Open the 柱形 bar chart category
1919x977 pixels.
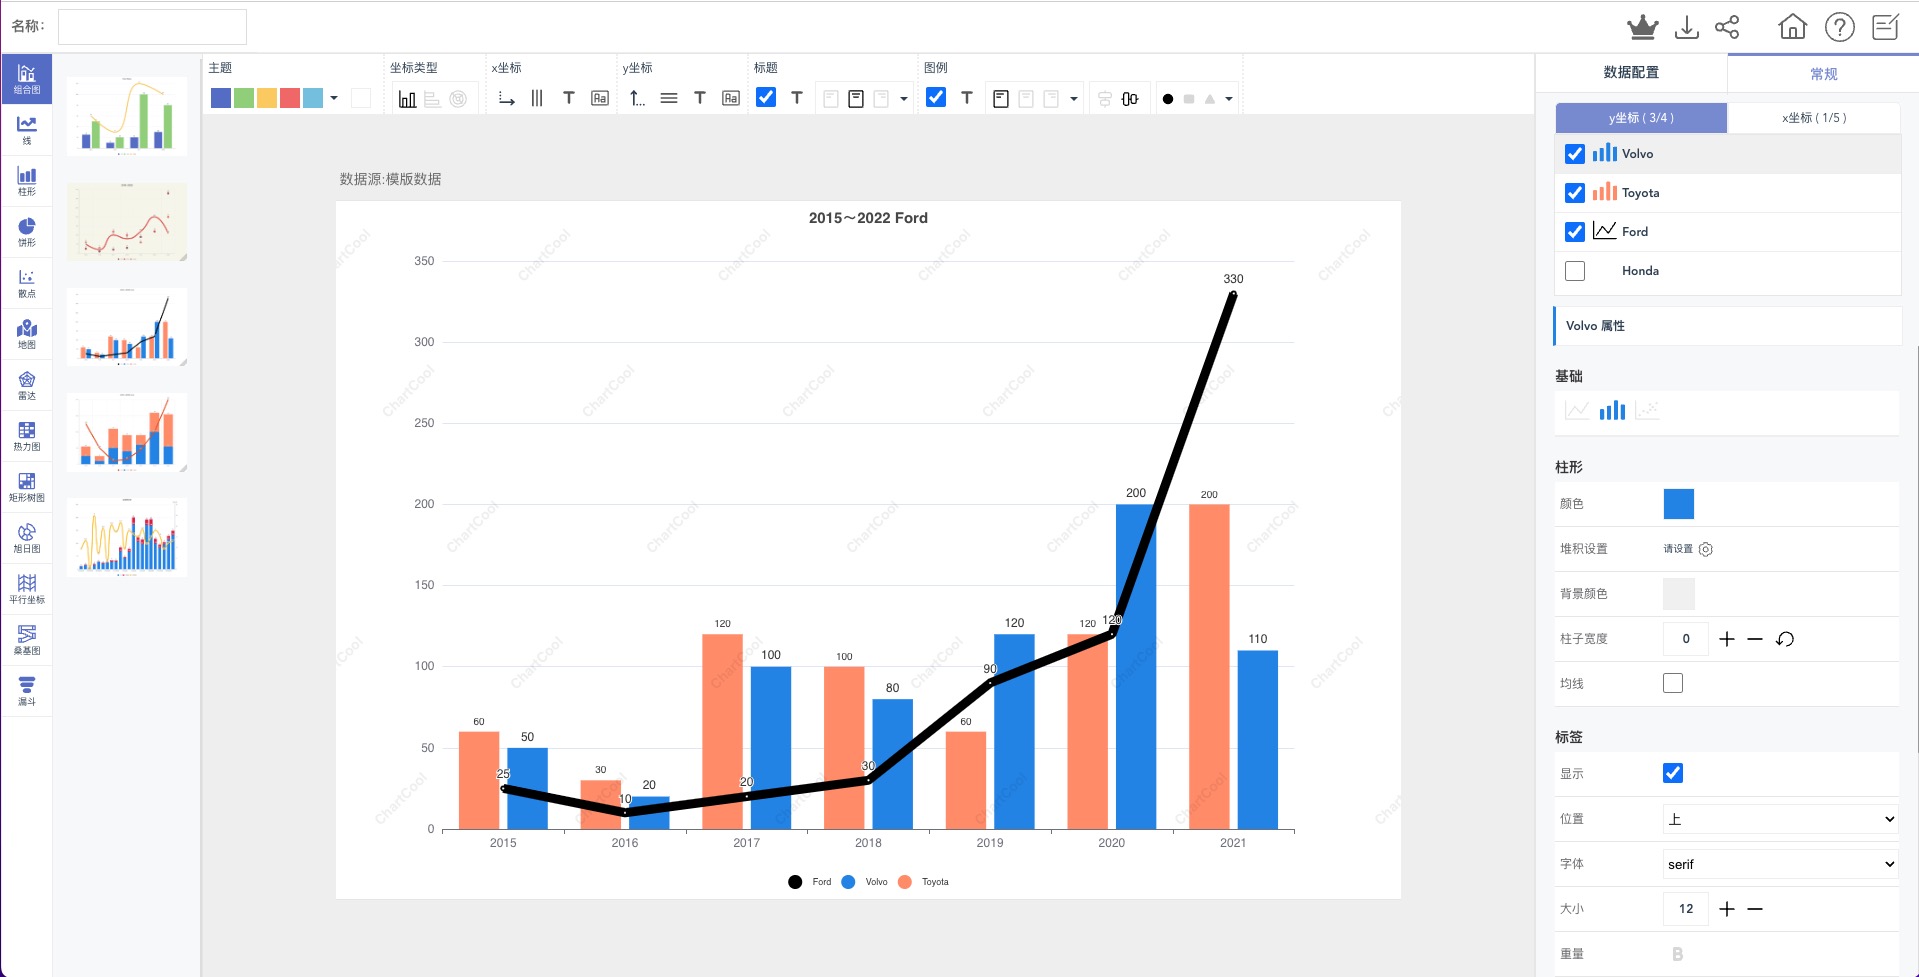point(27,181)
